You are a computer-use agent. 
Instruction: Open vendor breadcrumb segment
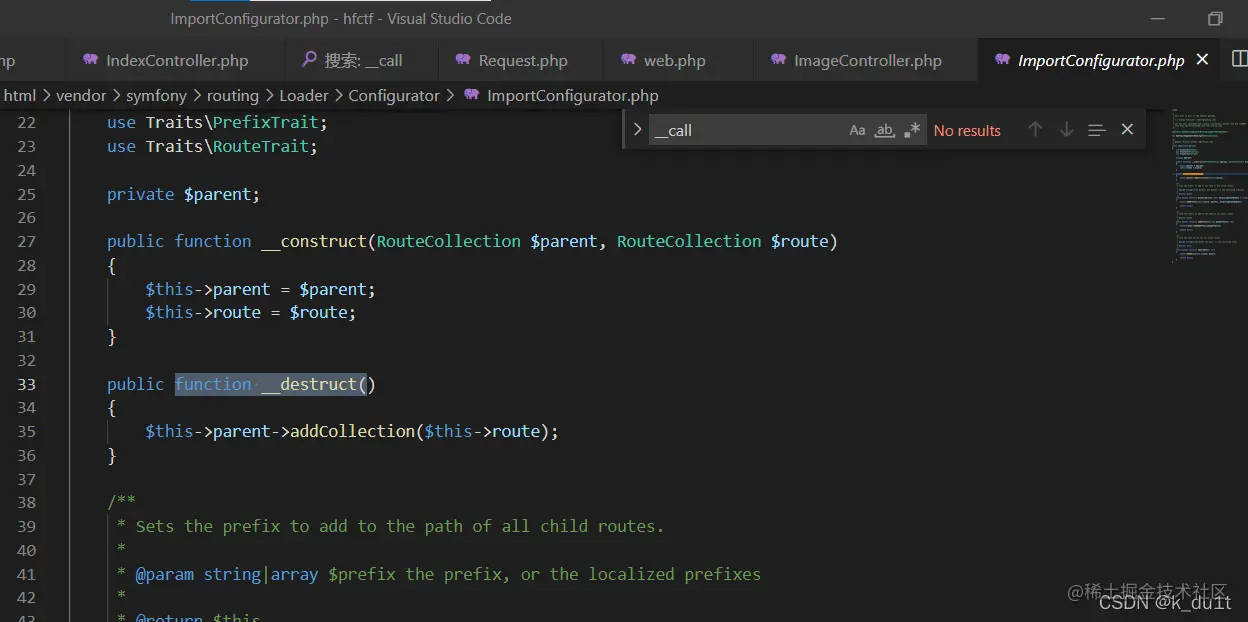coord(81,96)
